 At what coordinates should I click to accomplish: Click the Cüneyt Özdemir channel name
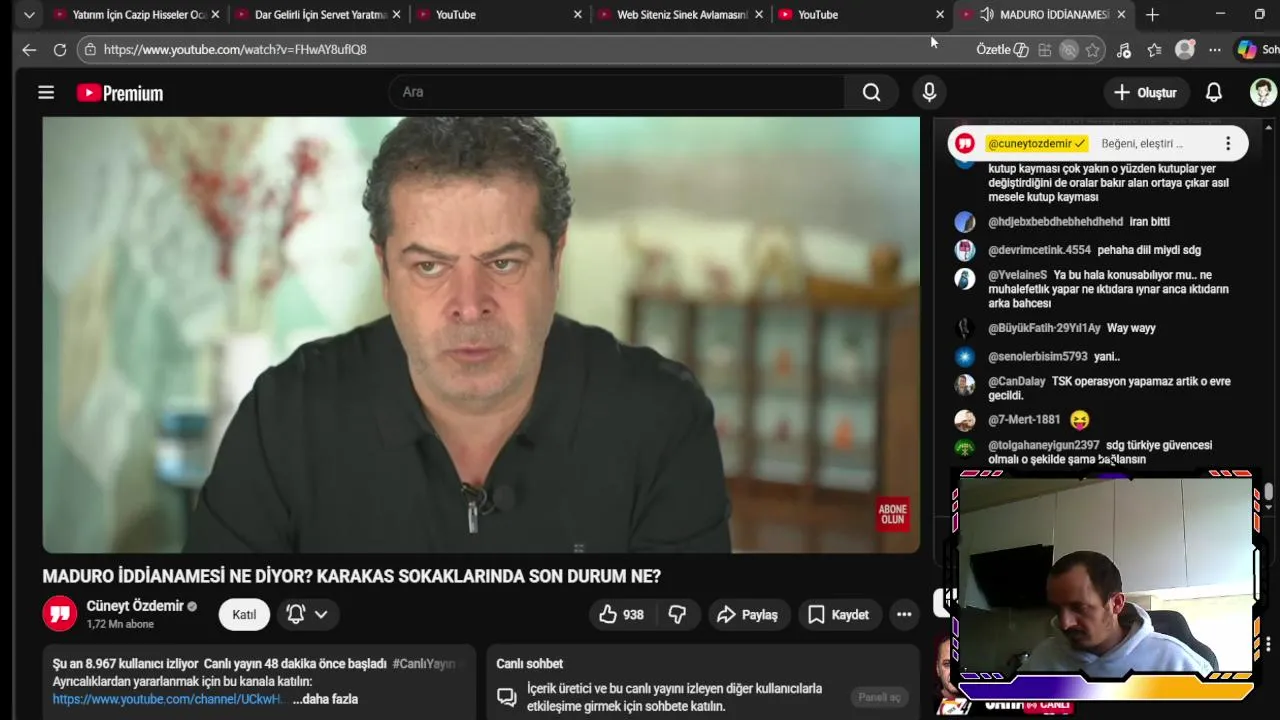[x=135, y=605]
